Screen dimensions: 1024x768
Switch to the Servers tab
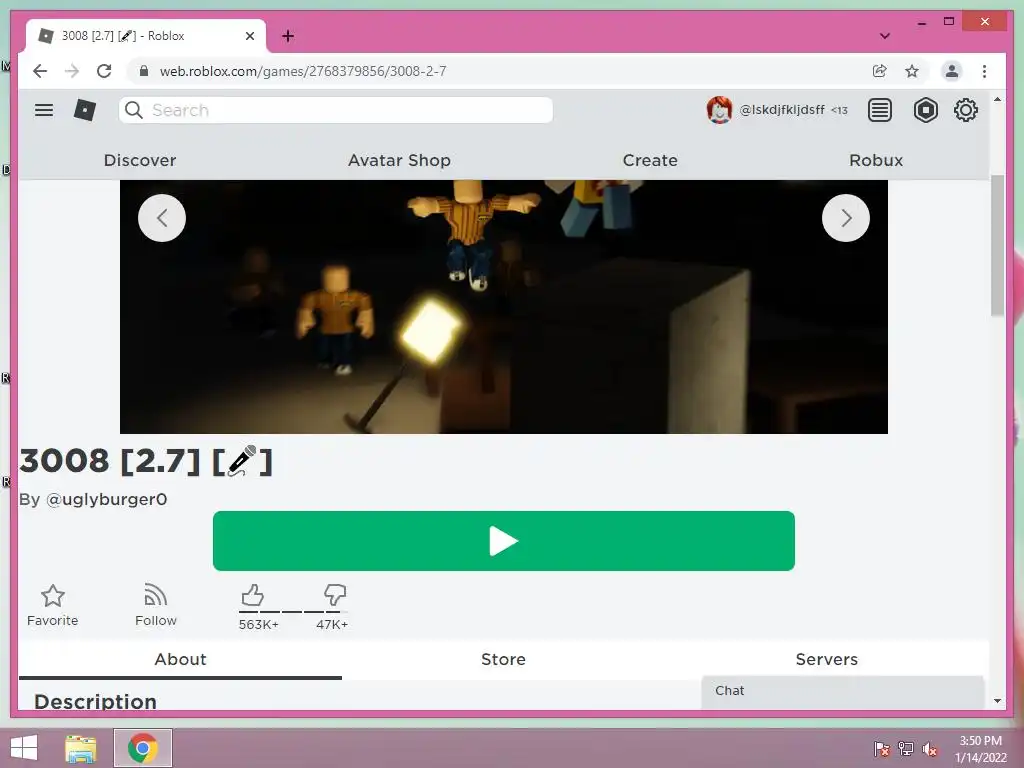click(x=826, y=659)
